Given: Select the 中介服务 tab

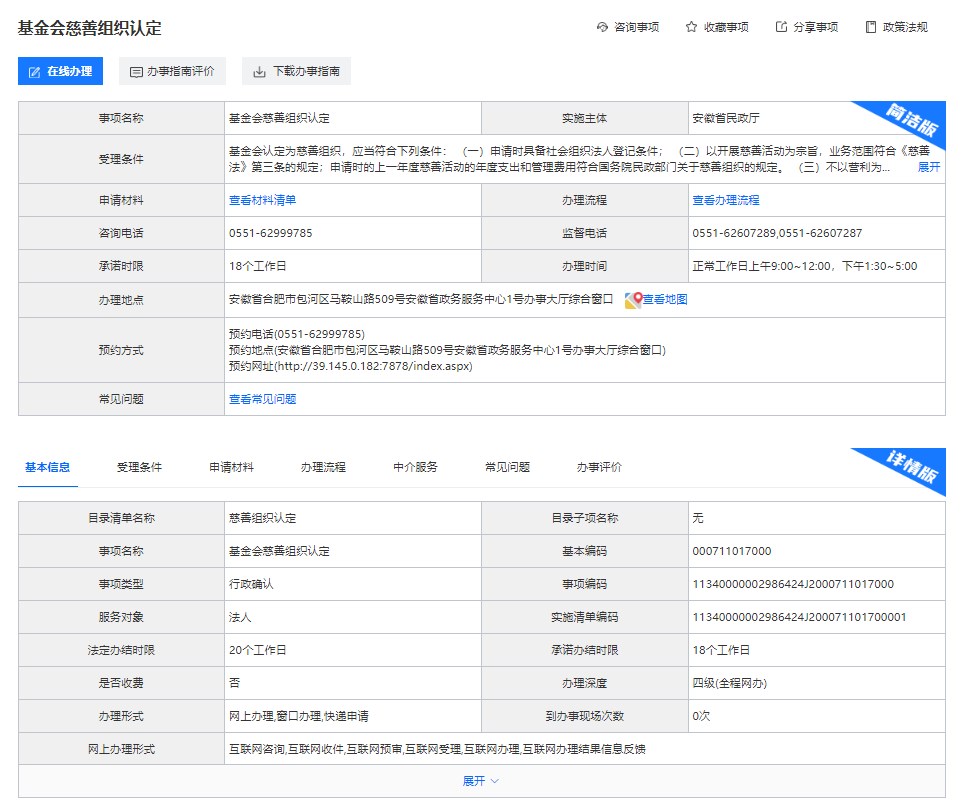Looking at the screenshot, I should (x=415, y=467).
